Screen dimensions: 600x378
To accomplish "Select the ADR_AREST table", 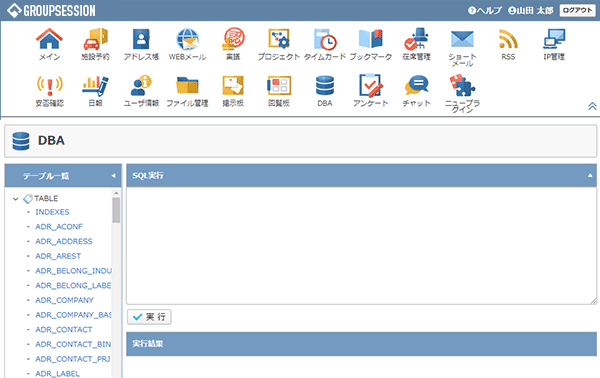I will (x=58, y=256).
